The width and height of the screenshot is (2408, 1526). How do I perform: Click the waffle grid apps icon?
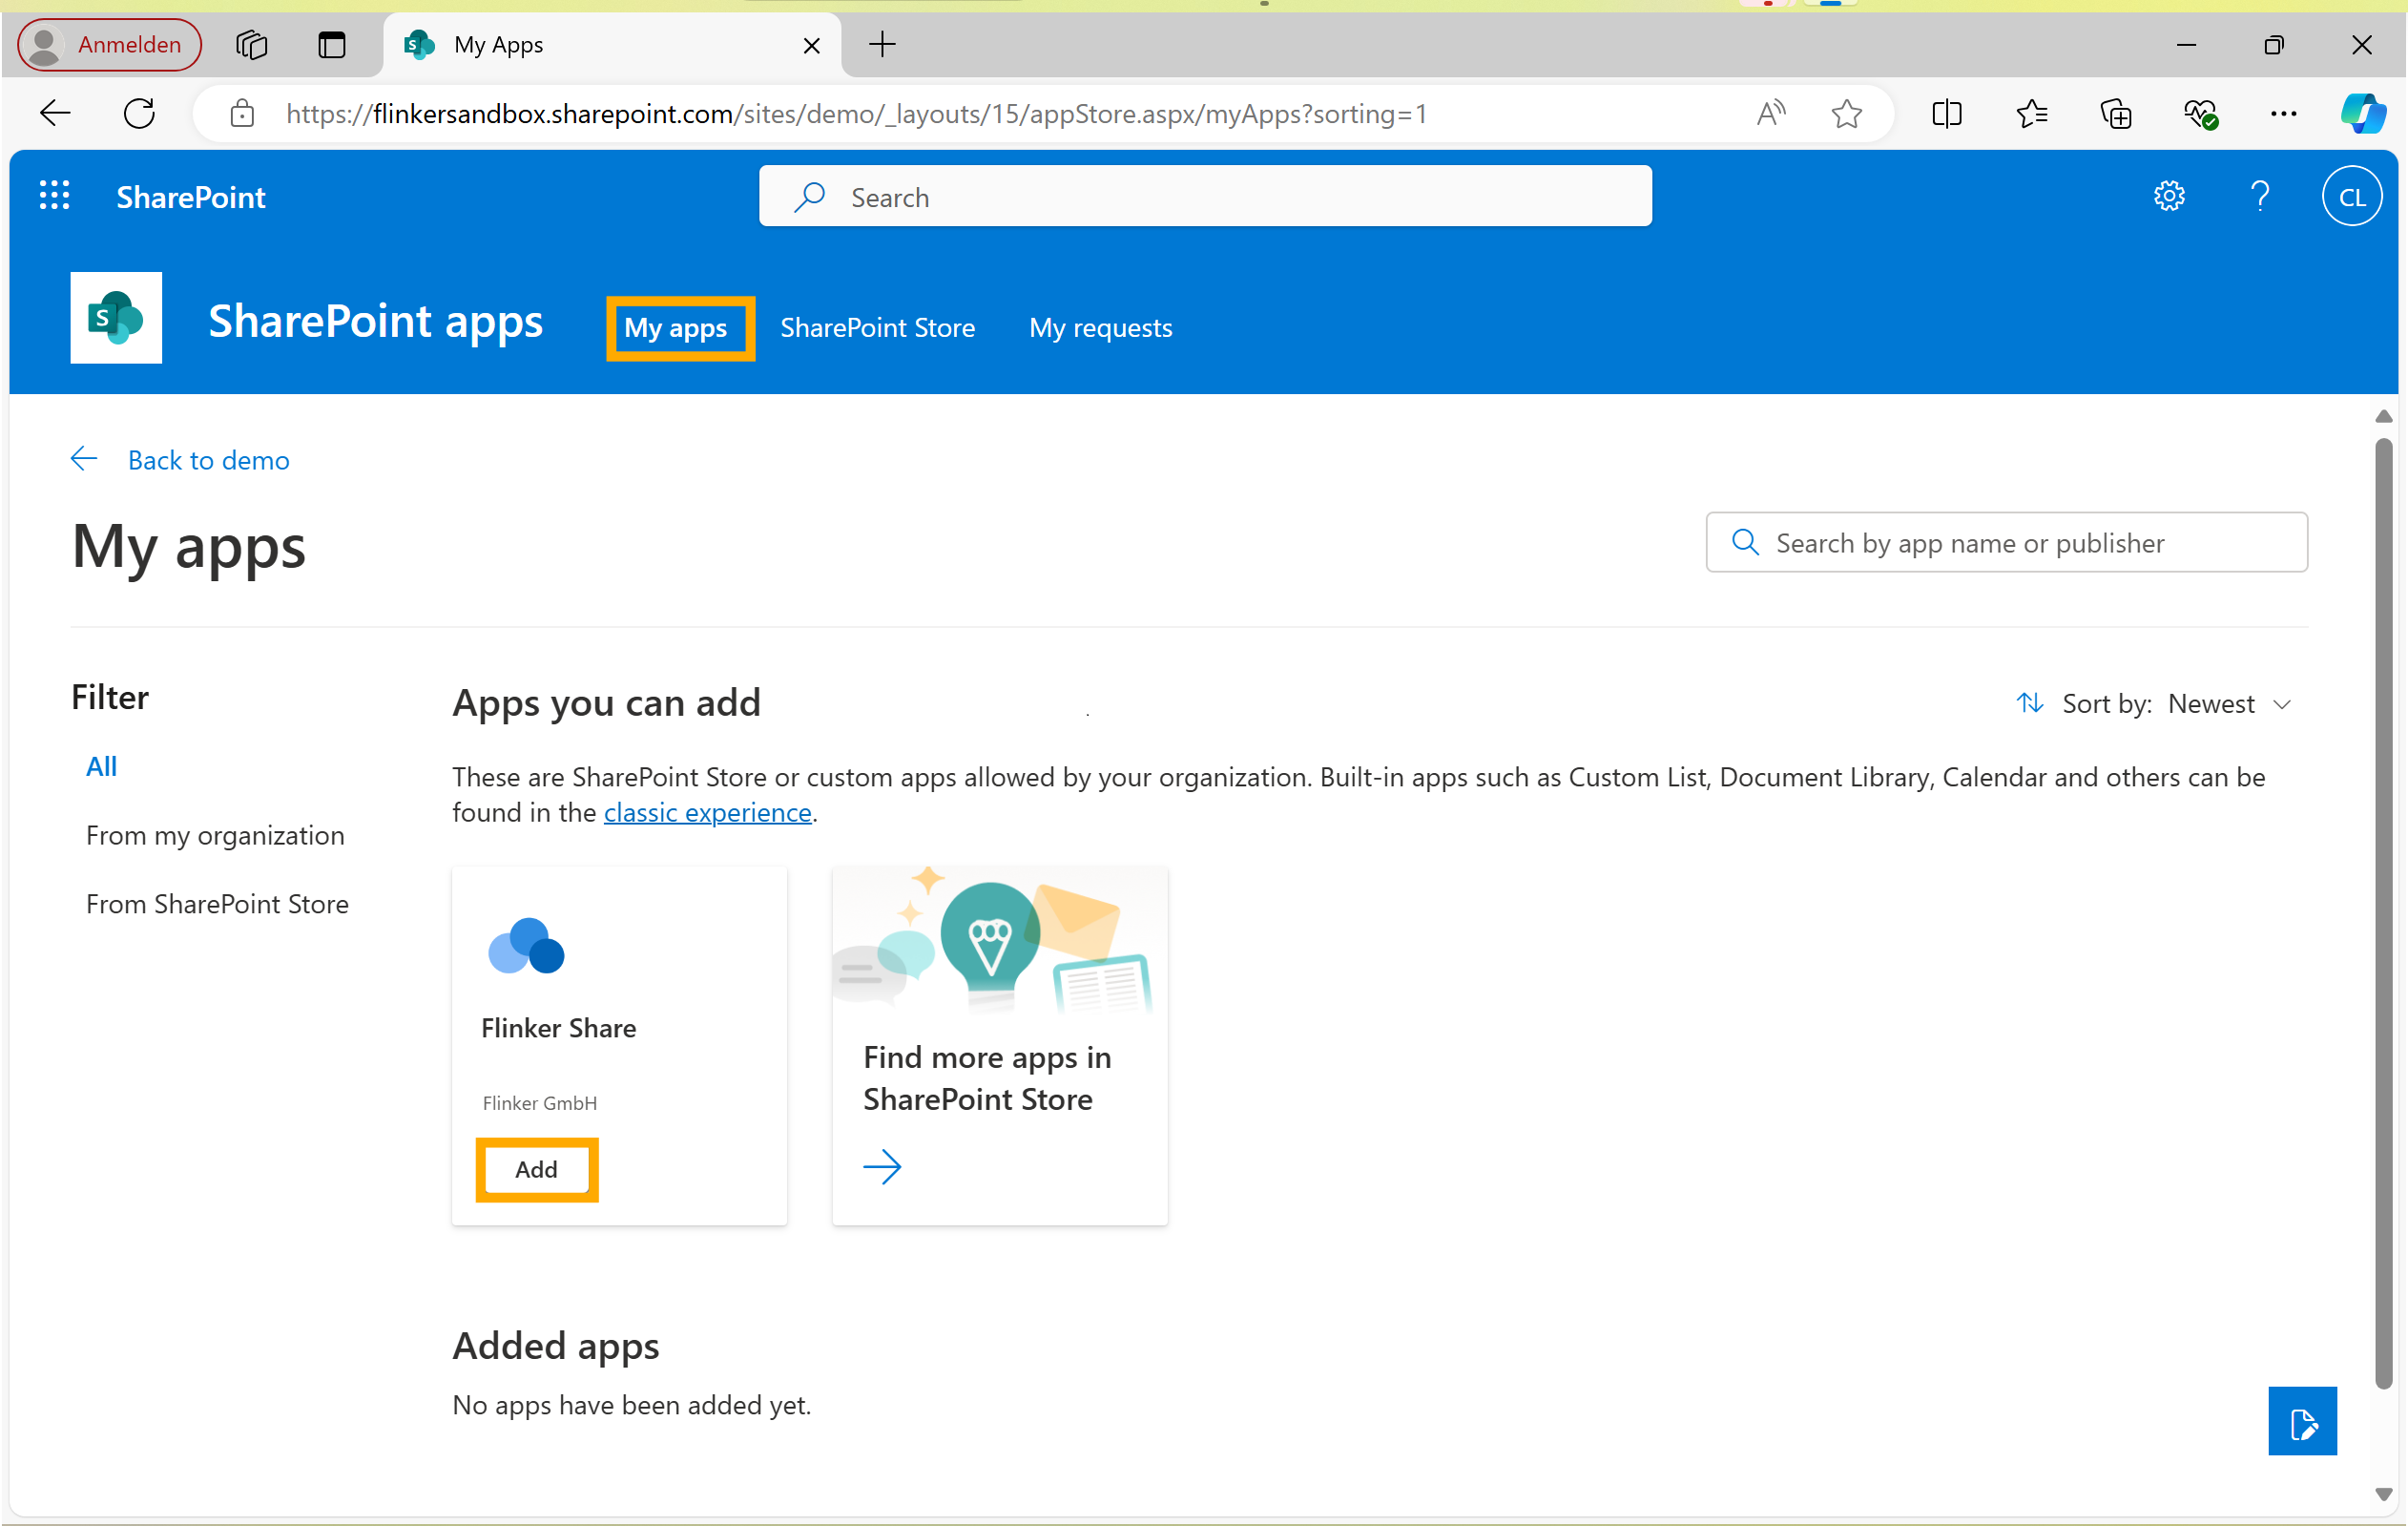(x=52, y=195)
